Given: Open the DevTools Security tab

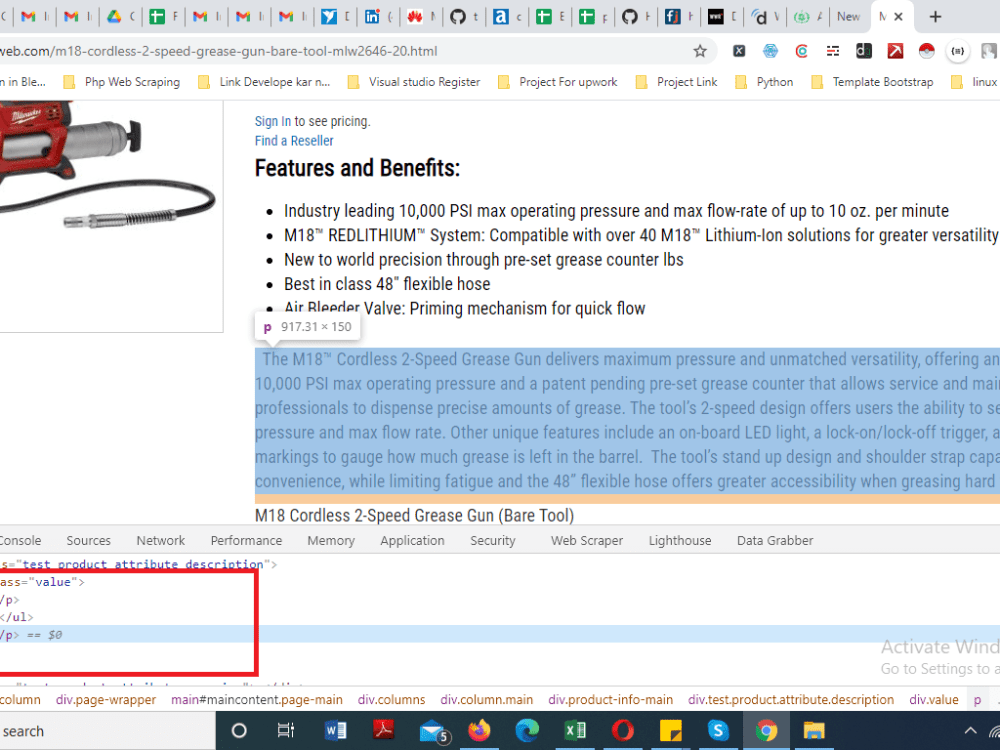Looking at the screenshot, I should tap(493, 540).
